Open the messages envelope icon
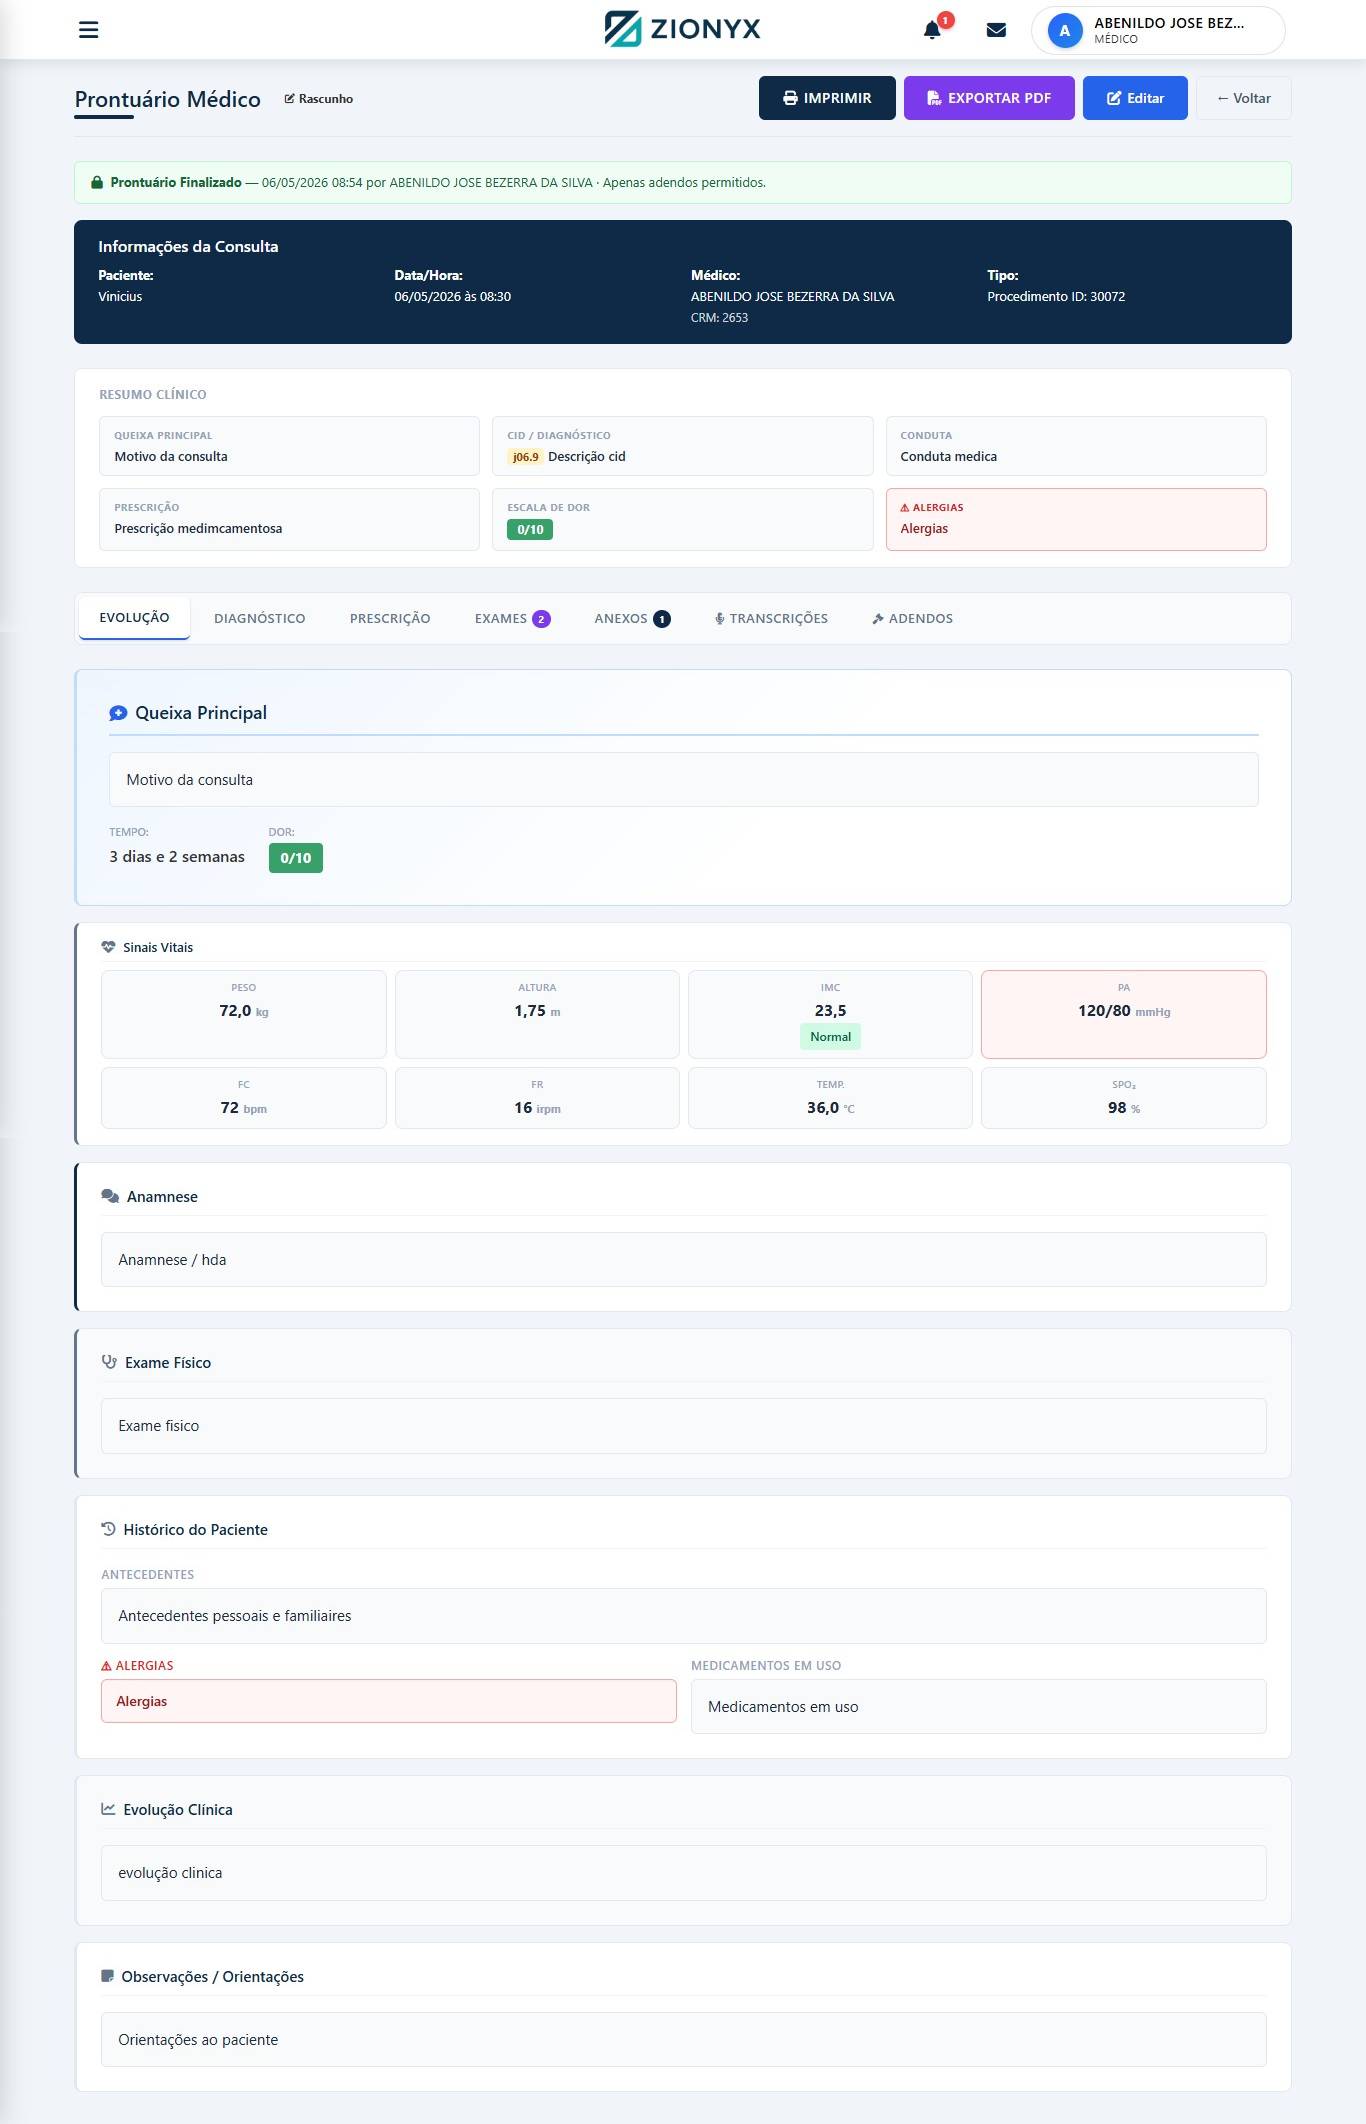The height and width of the screenshot is (2124, 1366). click(996, 30)
